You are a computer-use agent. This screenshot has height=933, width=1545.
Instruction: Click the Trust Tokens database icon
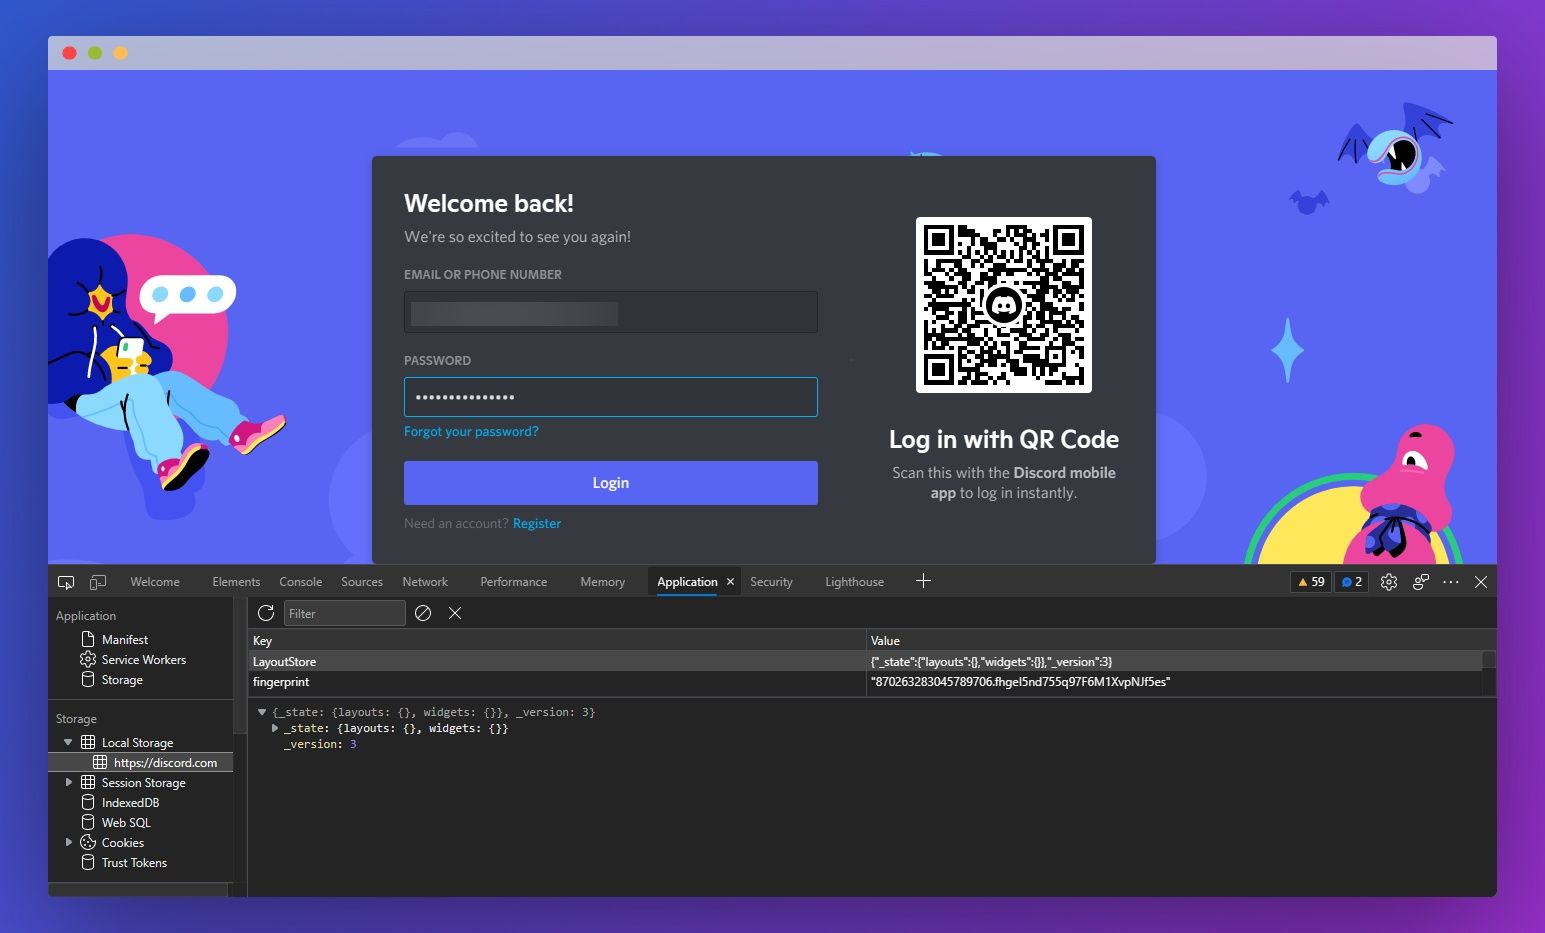(x=88, y=862)
